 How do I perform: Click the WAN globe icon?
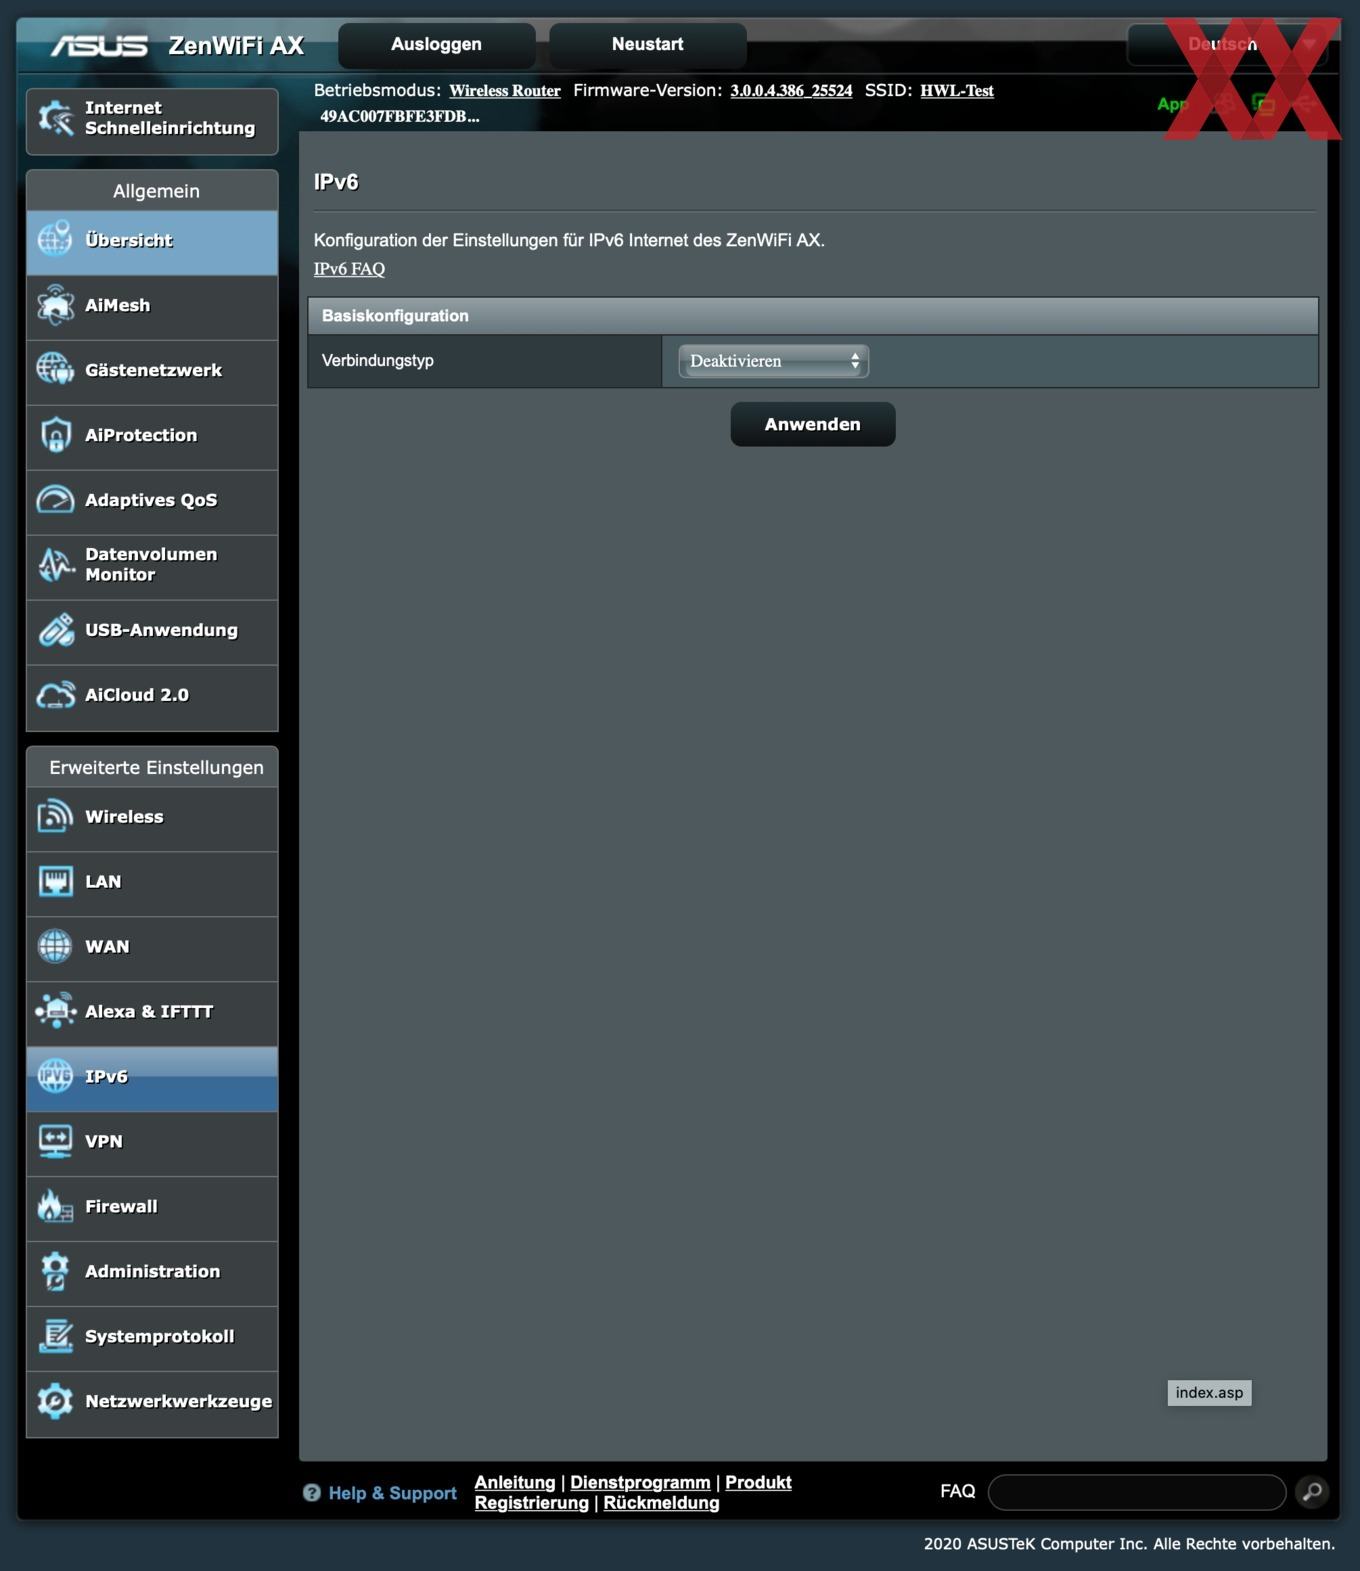[x=55, y=947]
